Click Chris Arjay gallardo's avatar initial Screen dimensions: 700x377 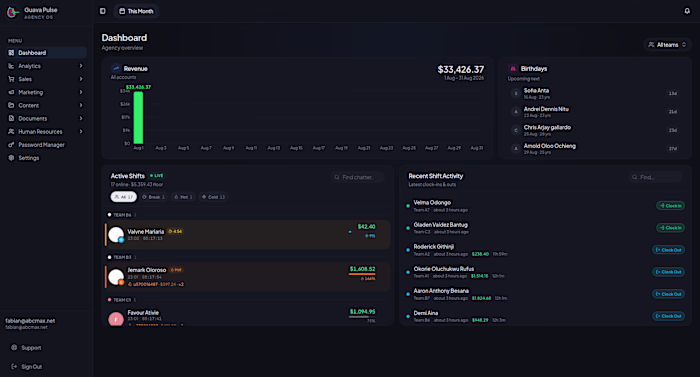pyautogui.click(x=516, y=130)
